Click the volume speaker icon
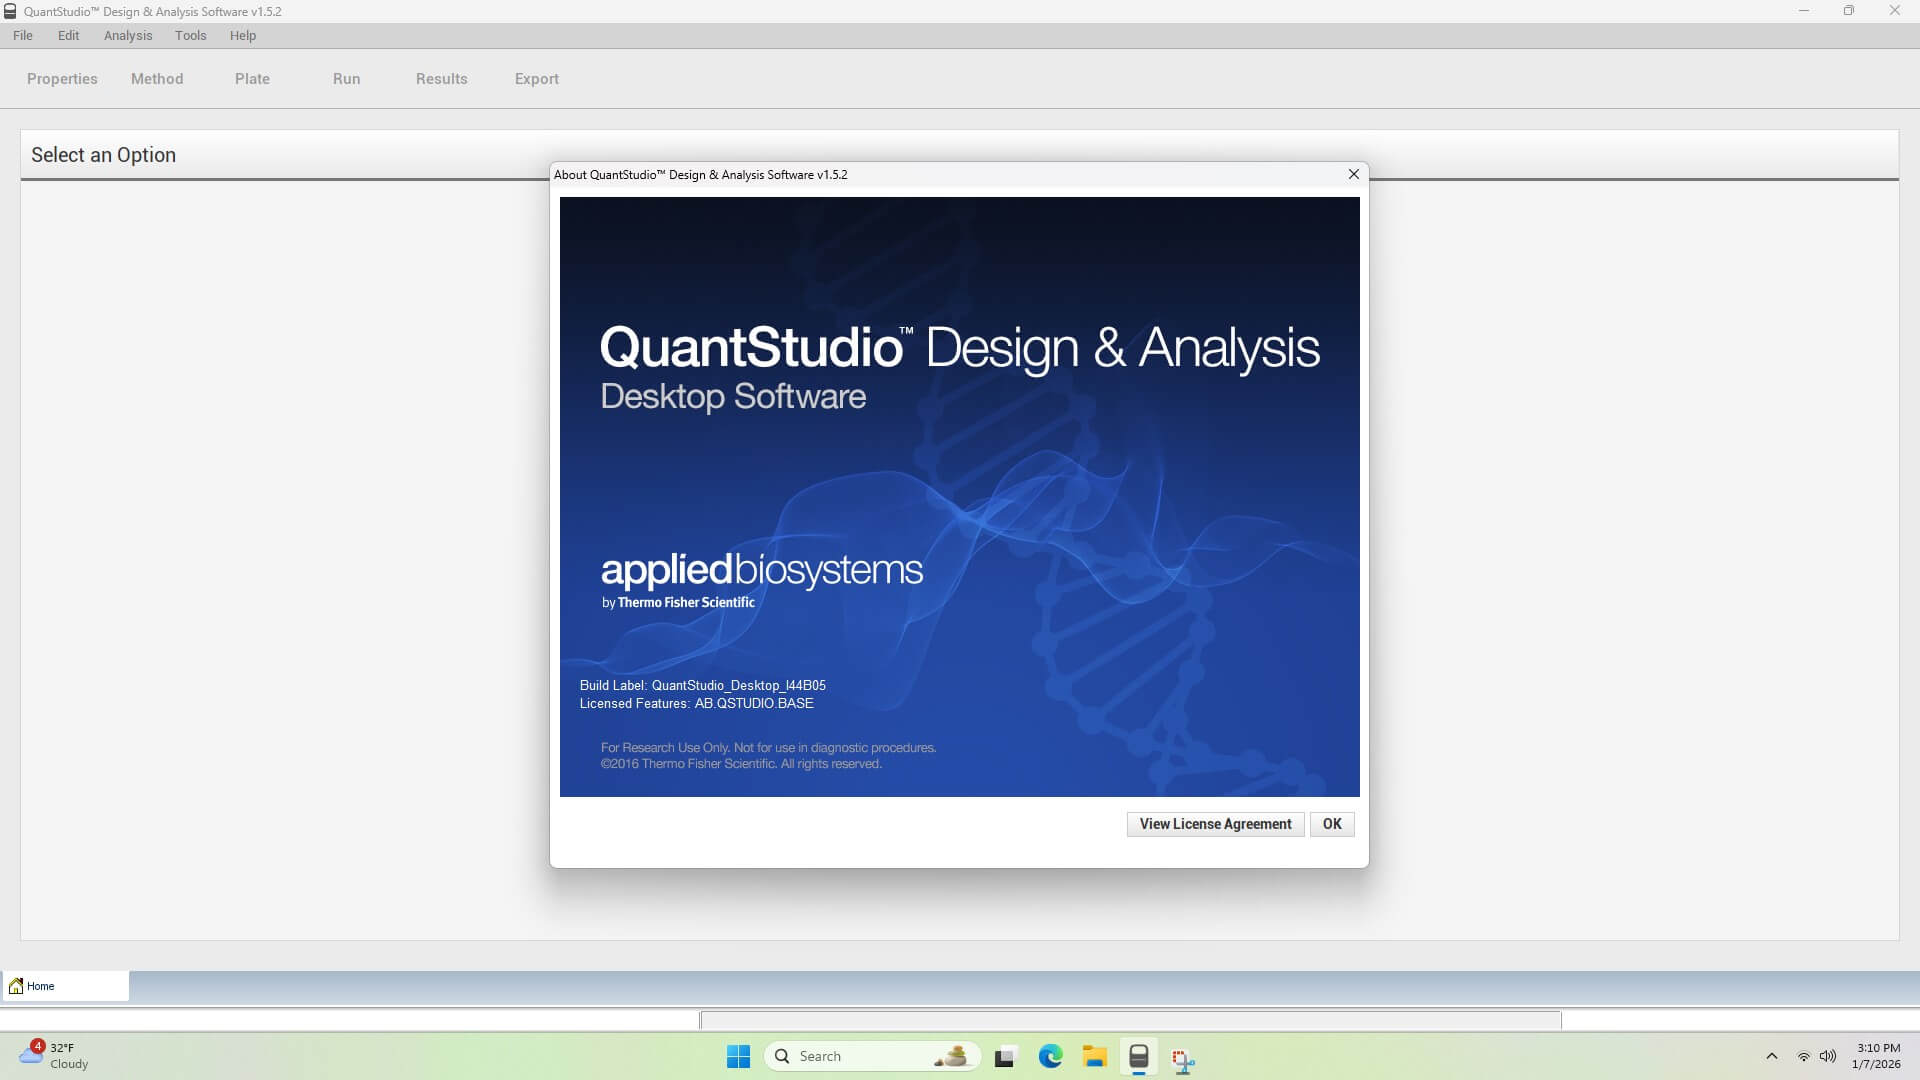This screenshot has width=1920, height=1080. [1828, 1056]
